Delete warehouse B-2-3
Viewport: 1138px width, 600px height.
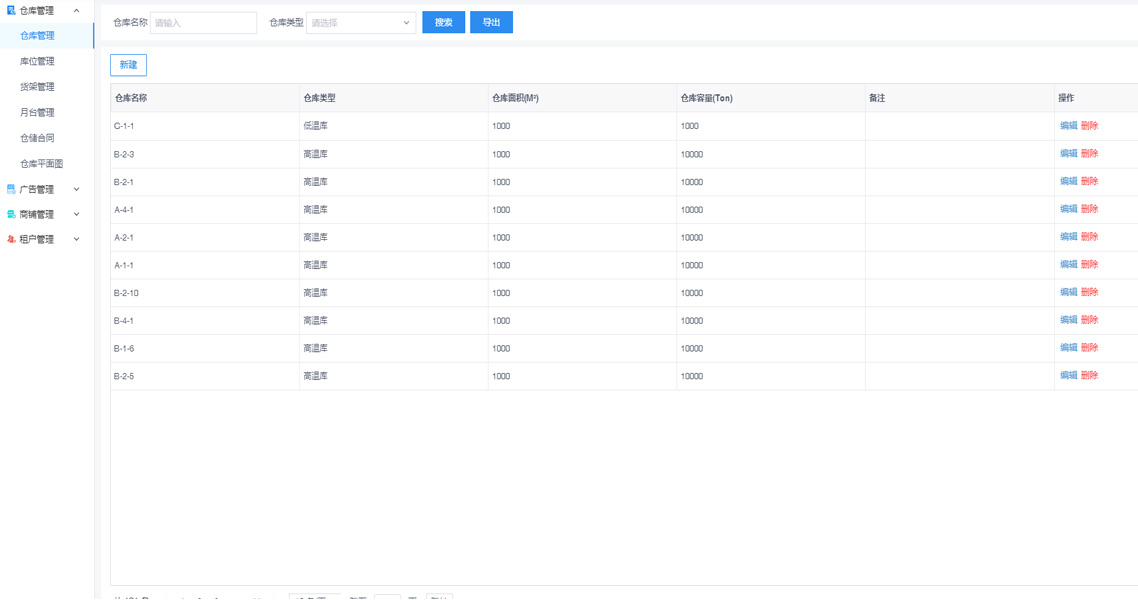1089,154
